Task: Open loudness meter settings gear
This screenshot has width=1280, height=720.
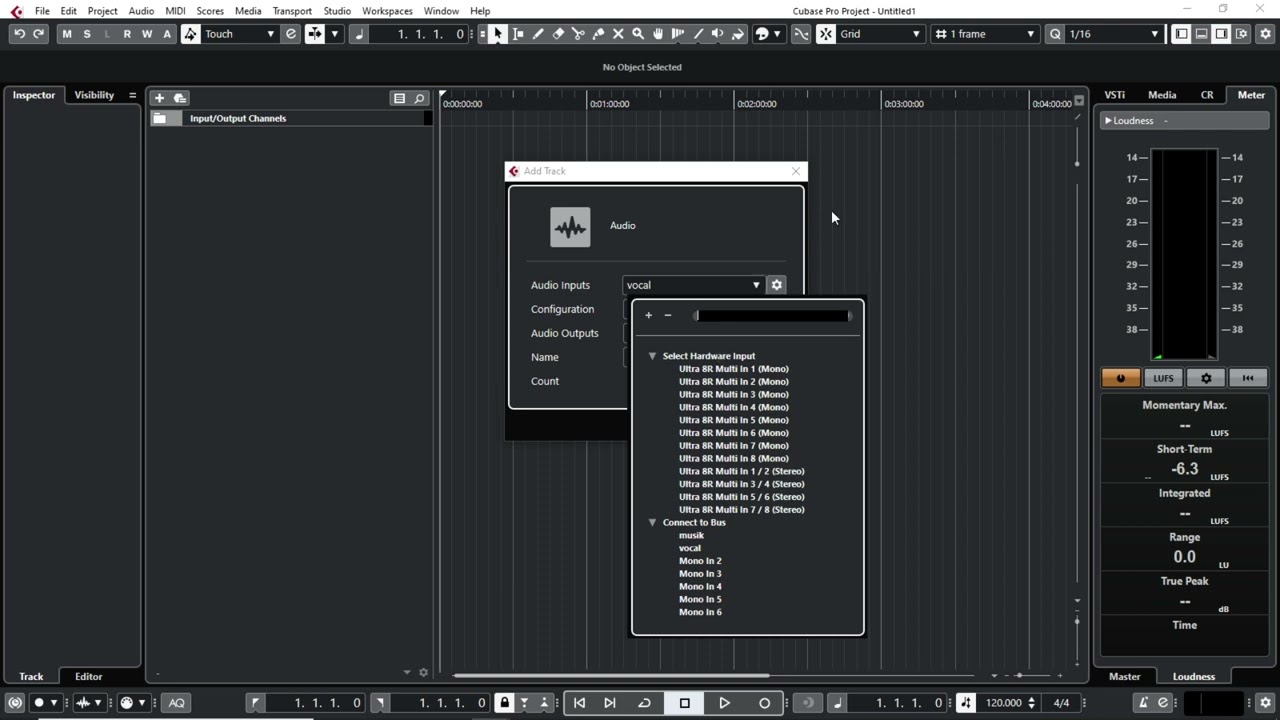Action: coord(1206,378)
